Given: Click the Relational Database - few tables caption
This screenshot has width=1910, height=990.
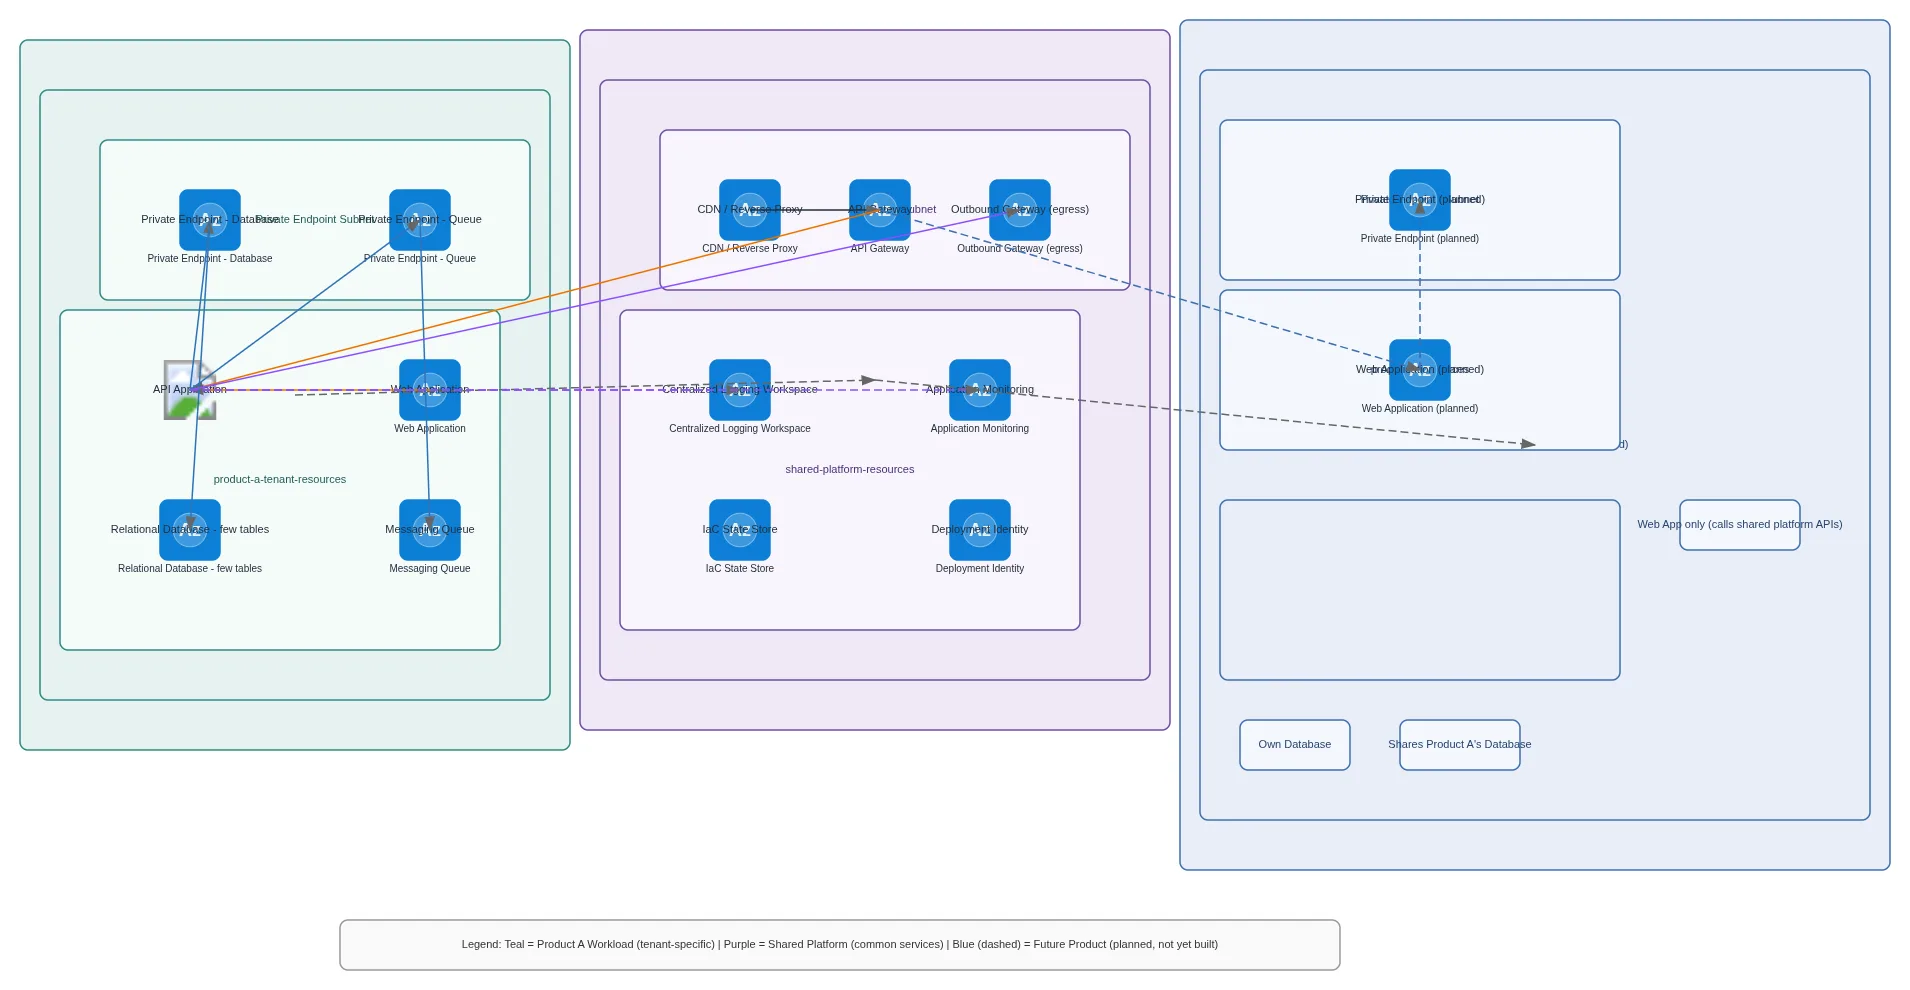Looking at the screenshot, I should coord(190,569).
